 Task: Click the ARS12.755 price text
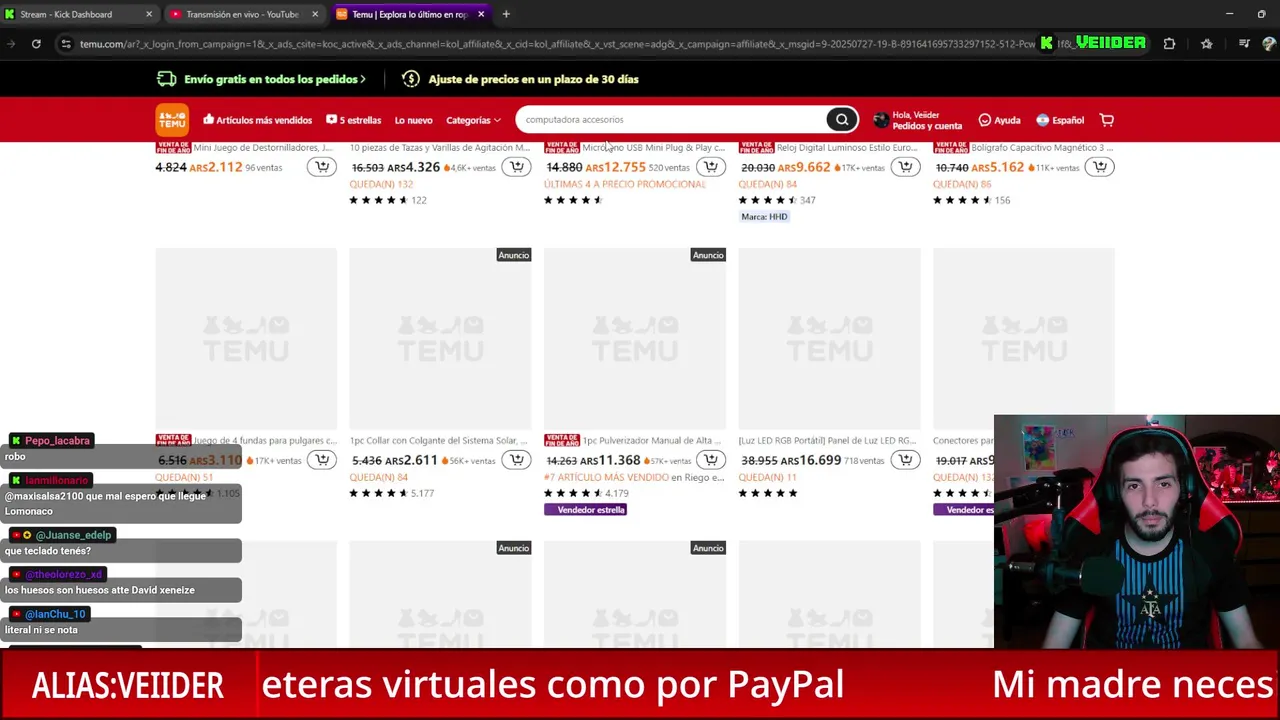(616, 167)
